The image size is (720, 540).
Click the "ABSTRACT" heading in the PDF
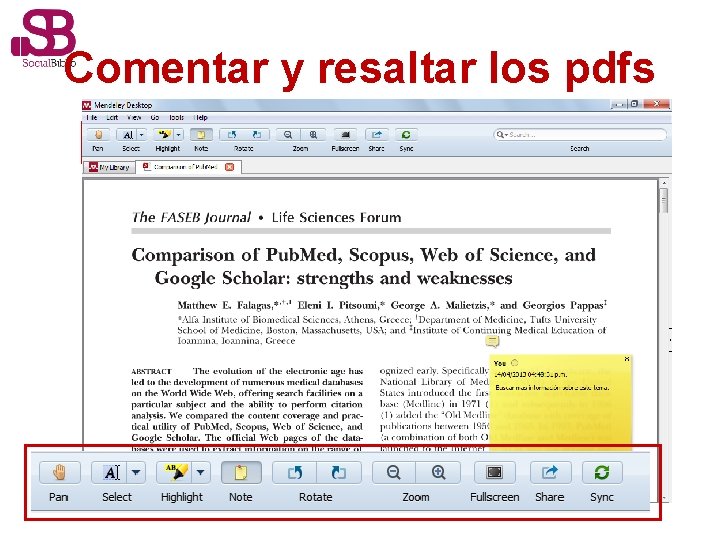(x=152, y=371)
